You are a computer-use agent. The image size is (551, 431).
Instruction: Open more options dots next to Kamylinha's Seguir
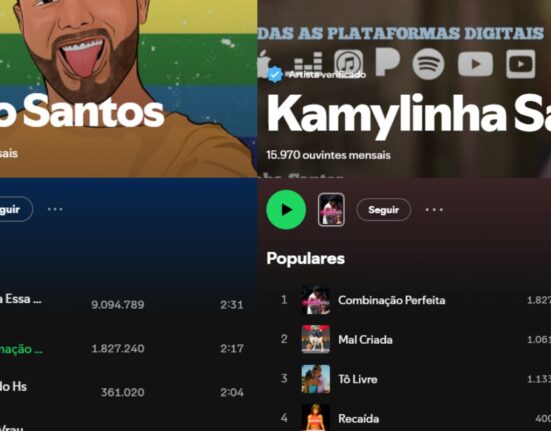434,210
